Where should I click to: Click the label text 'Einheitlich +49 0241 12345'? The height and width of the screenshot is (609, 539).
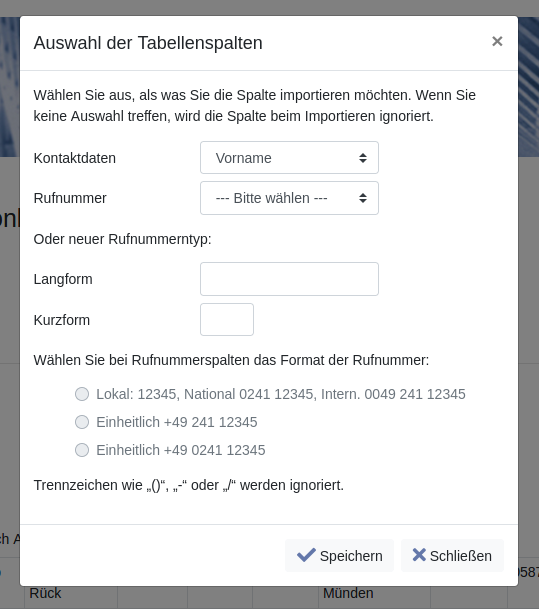[181, 450]
